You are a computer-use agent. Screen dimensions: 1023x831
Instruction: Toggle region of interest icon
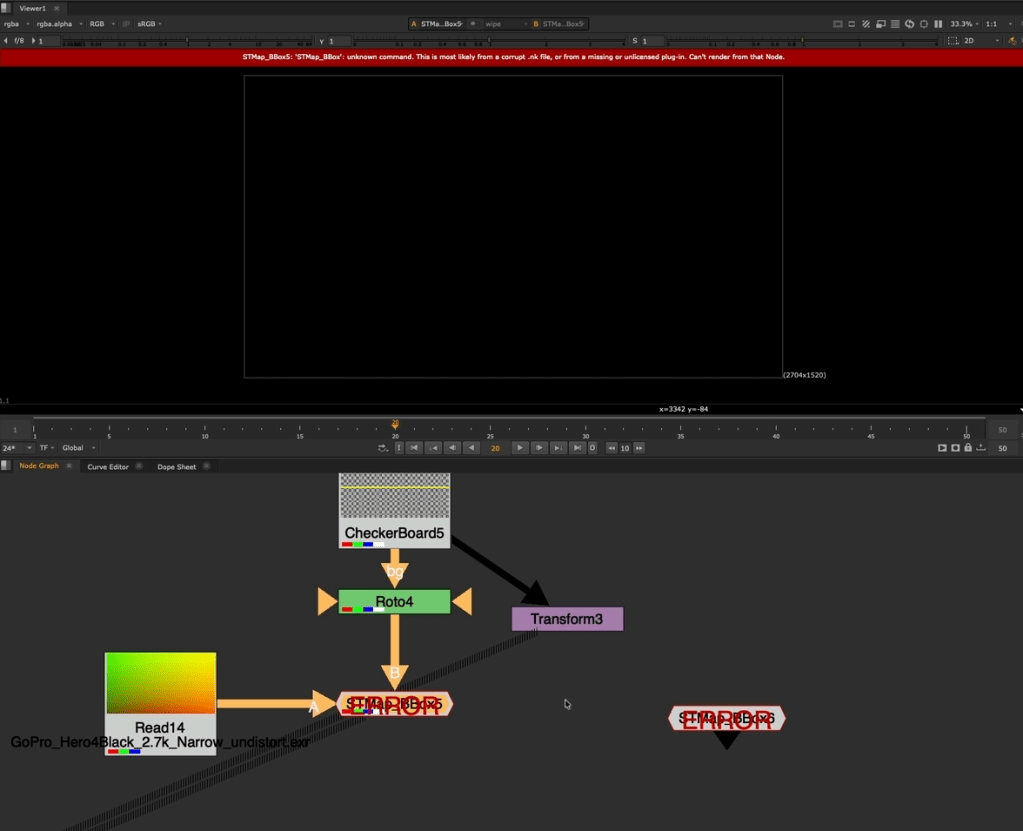point(851,24)
